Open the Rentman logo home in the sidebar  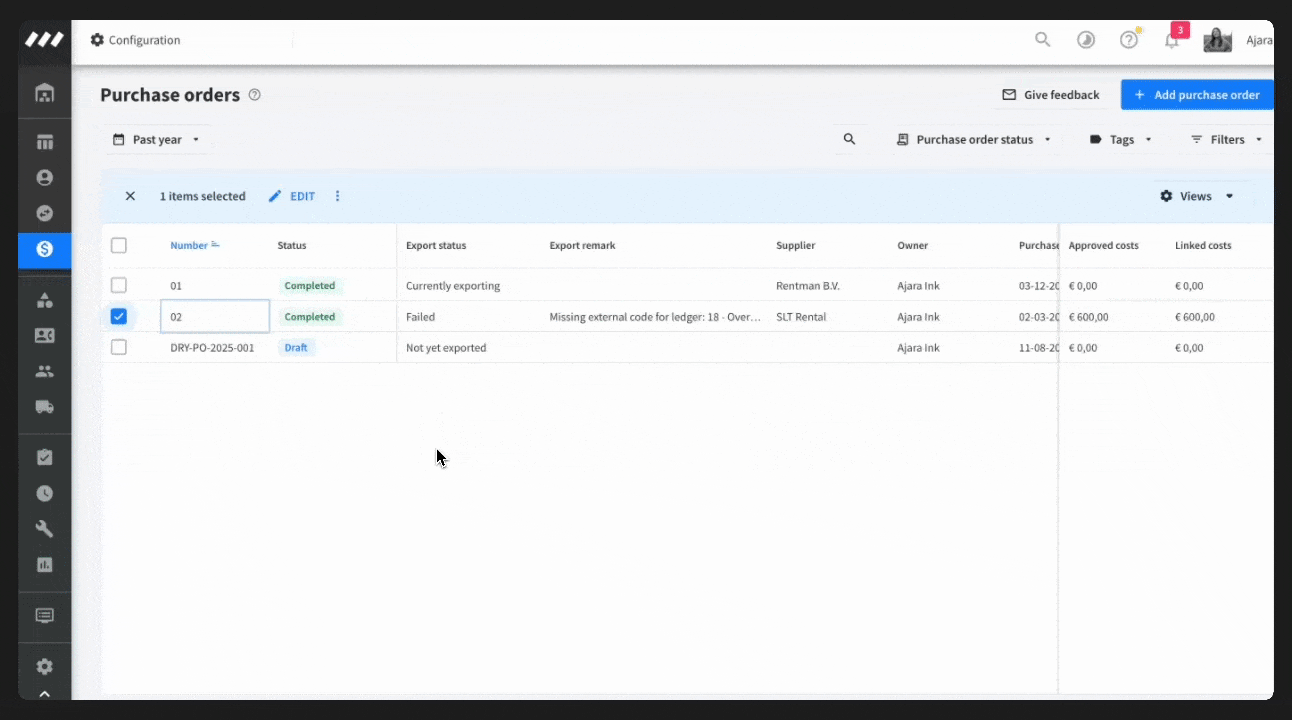tap(44, 40)
